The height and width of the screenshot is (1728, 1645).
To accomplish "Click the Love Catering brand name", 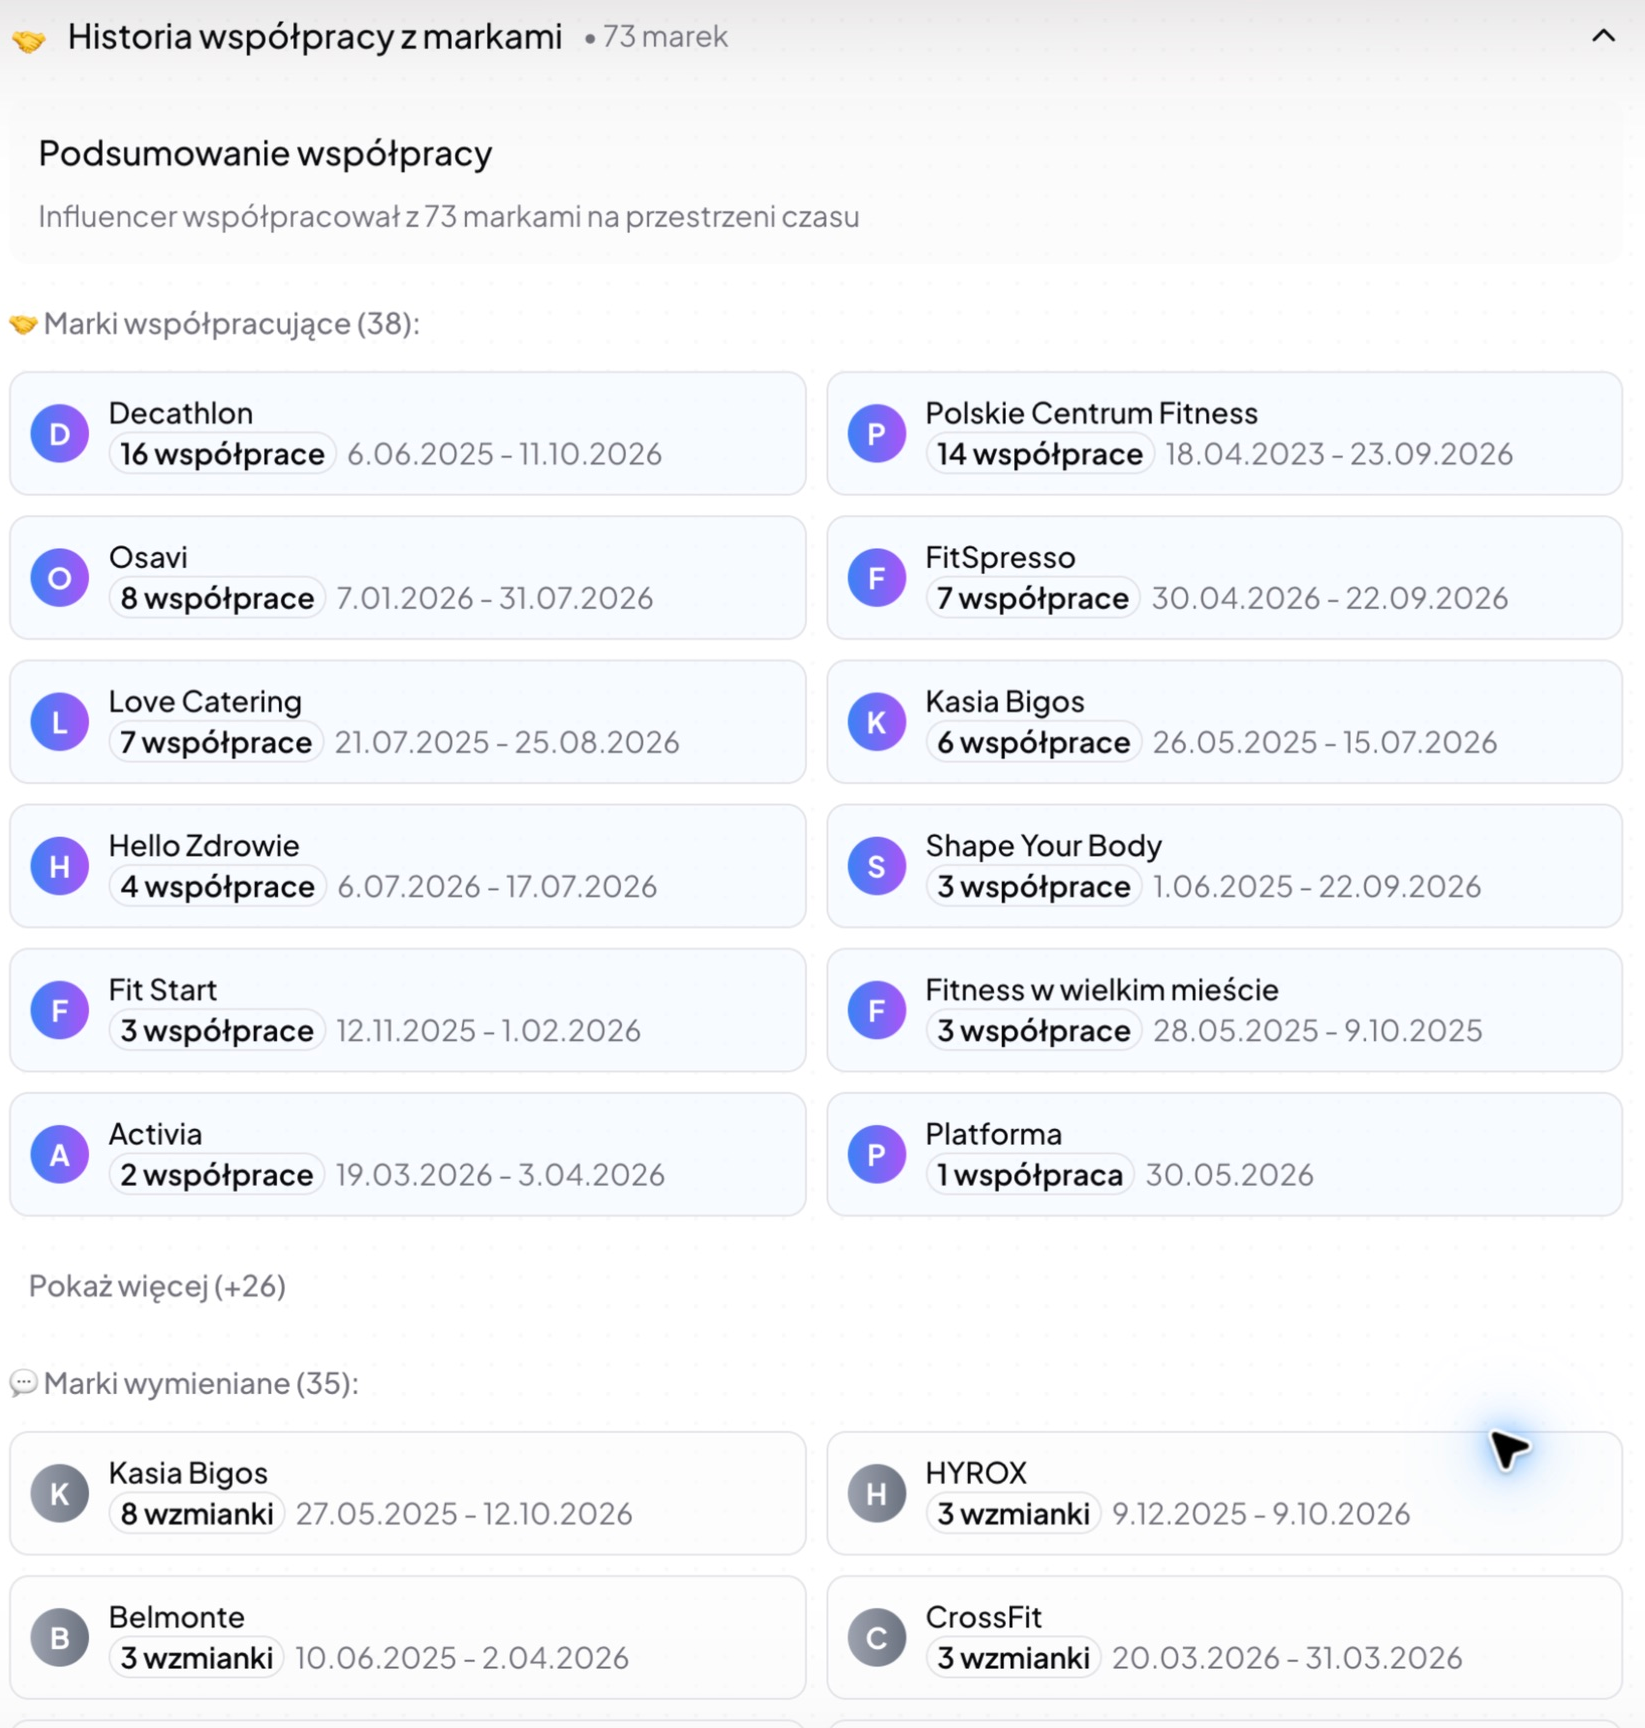I will (x=205, y=701).
